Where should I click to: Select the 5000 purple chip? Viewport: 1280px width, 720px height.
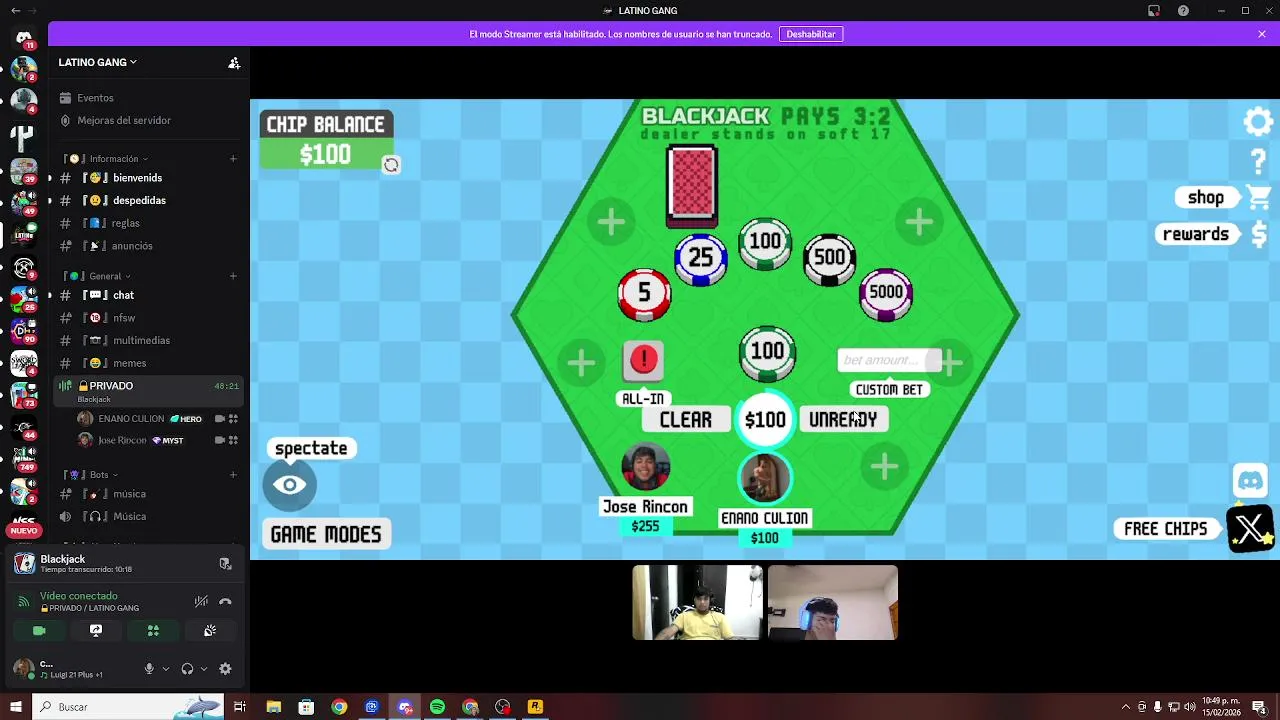click(x=885, y=294)
